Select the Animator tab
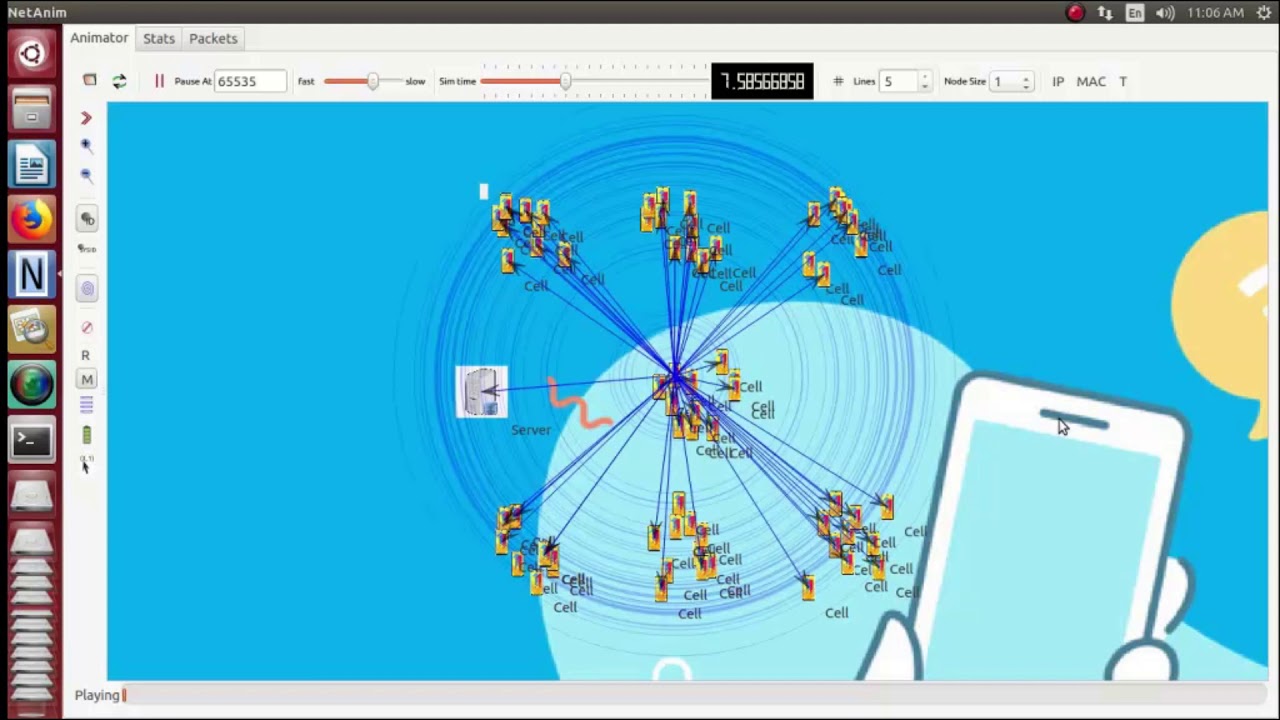This screenshot has height=720, width=1280. click(99, 38)
